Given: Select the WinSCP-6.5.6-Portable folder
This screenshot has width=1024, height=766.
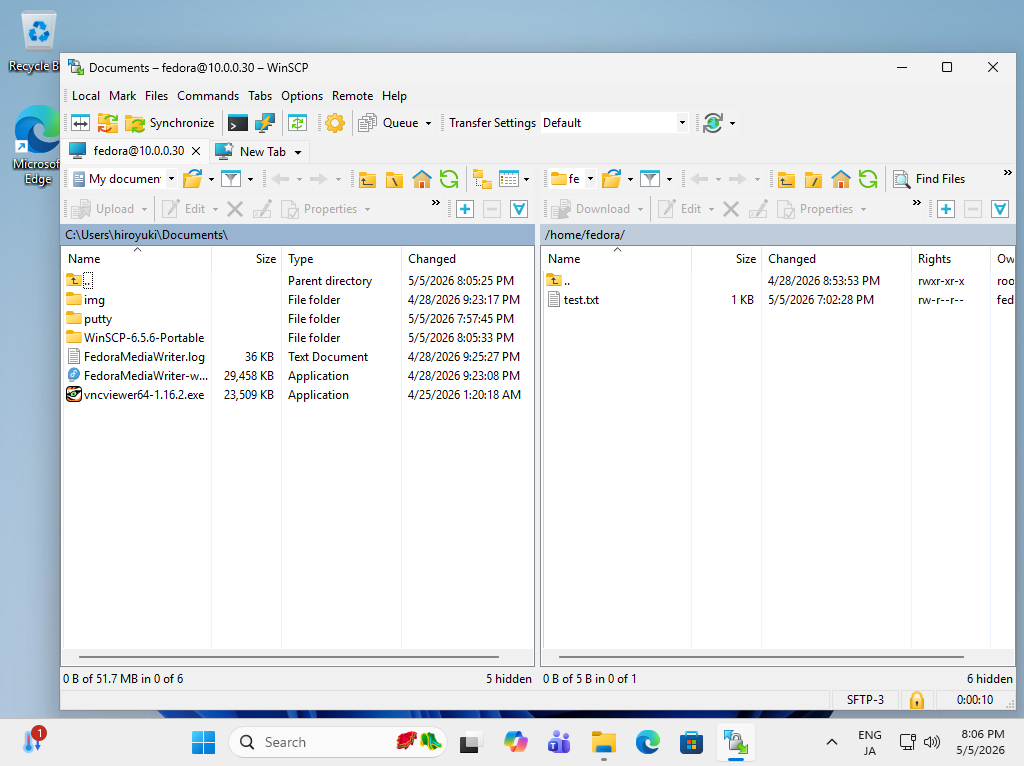Looking at the screenshot, I should (x=144, y=338).
